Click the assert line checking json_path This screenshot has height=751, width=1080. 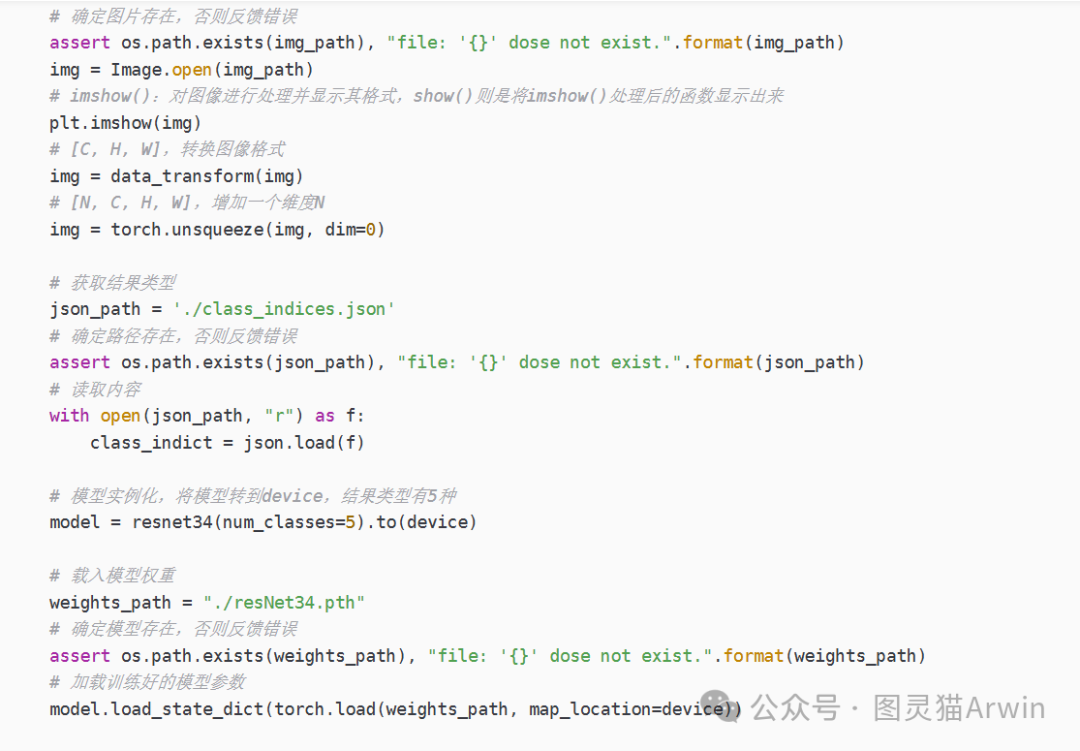[457, 362]
